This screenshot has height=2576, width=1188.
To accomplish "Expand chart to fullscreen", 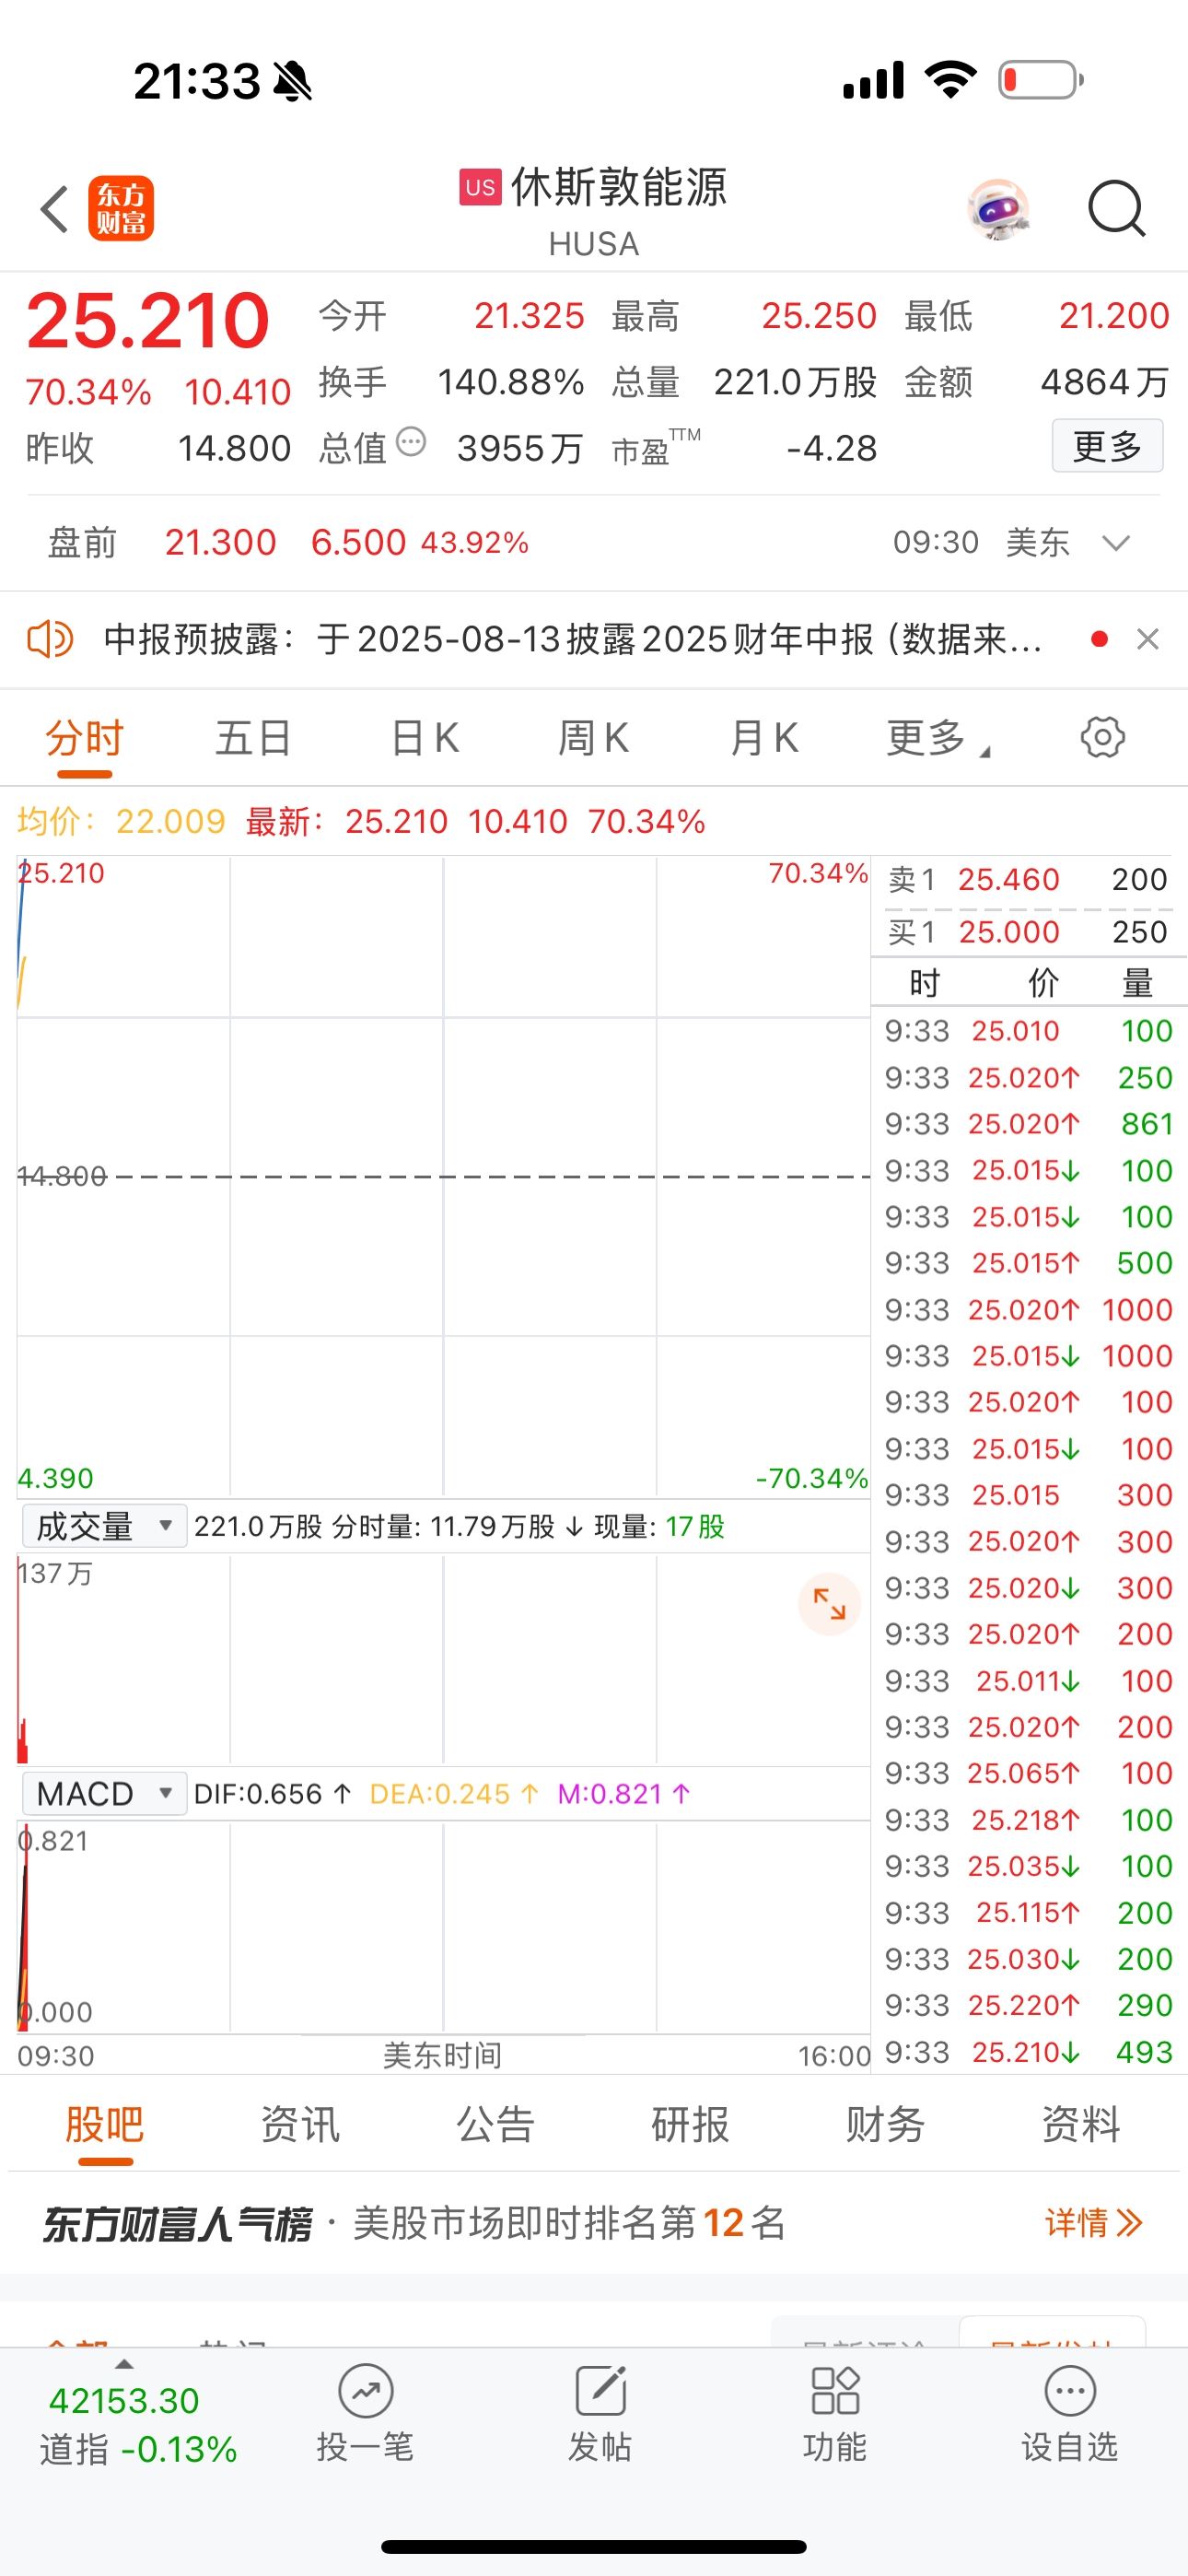I will [829, 1604].
